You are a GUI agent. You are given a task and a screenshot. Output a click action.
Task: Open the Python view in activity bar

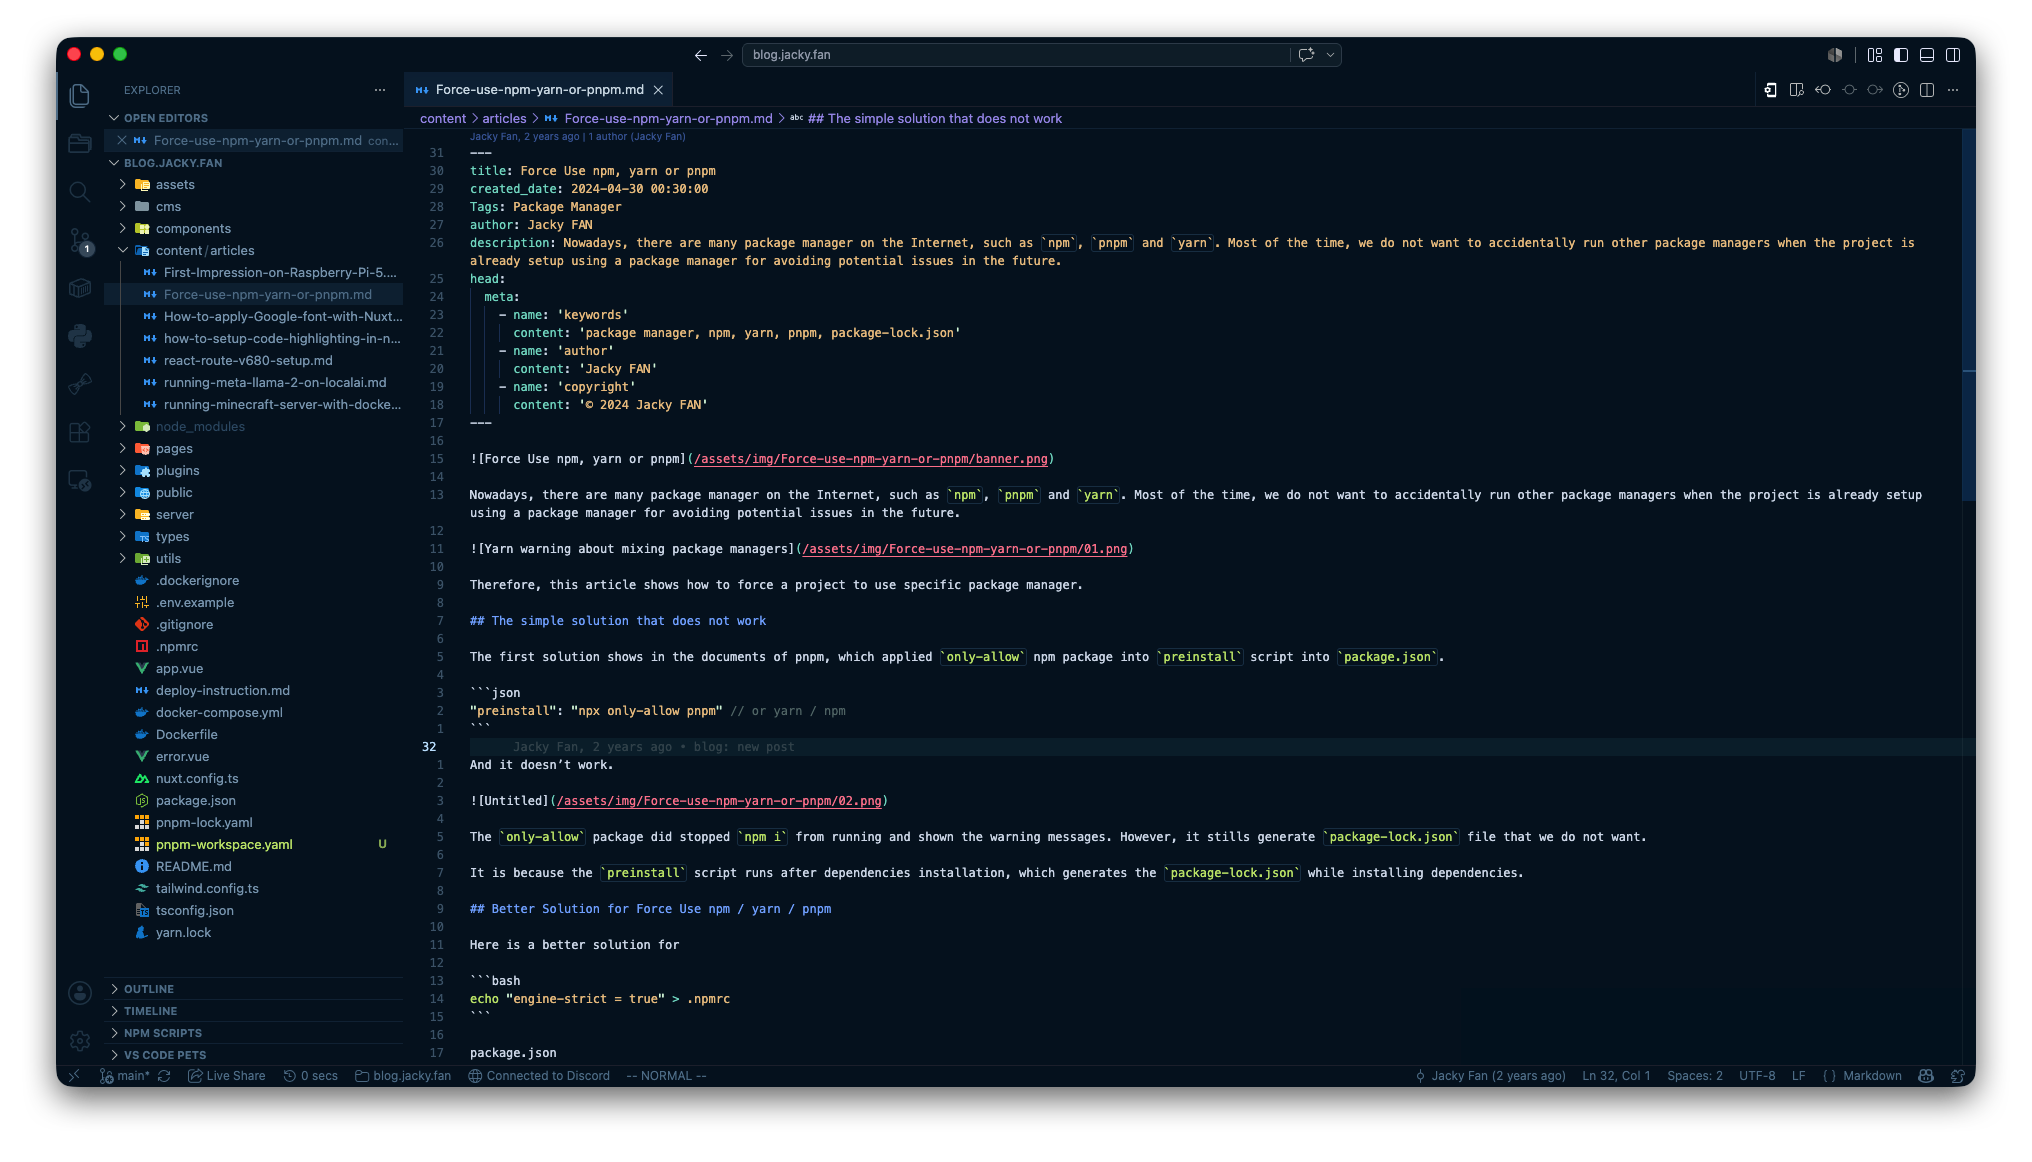tap(80, 336)
